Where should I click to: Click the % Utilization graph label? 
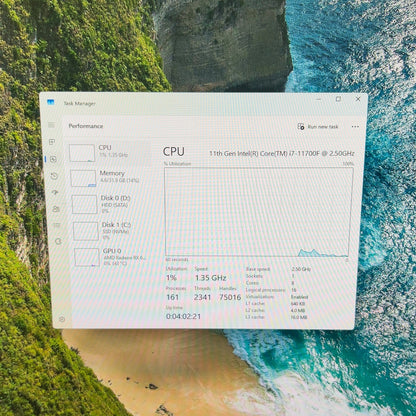[177, 163]
